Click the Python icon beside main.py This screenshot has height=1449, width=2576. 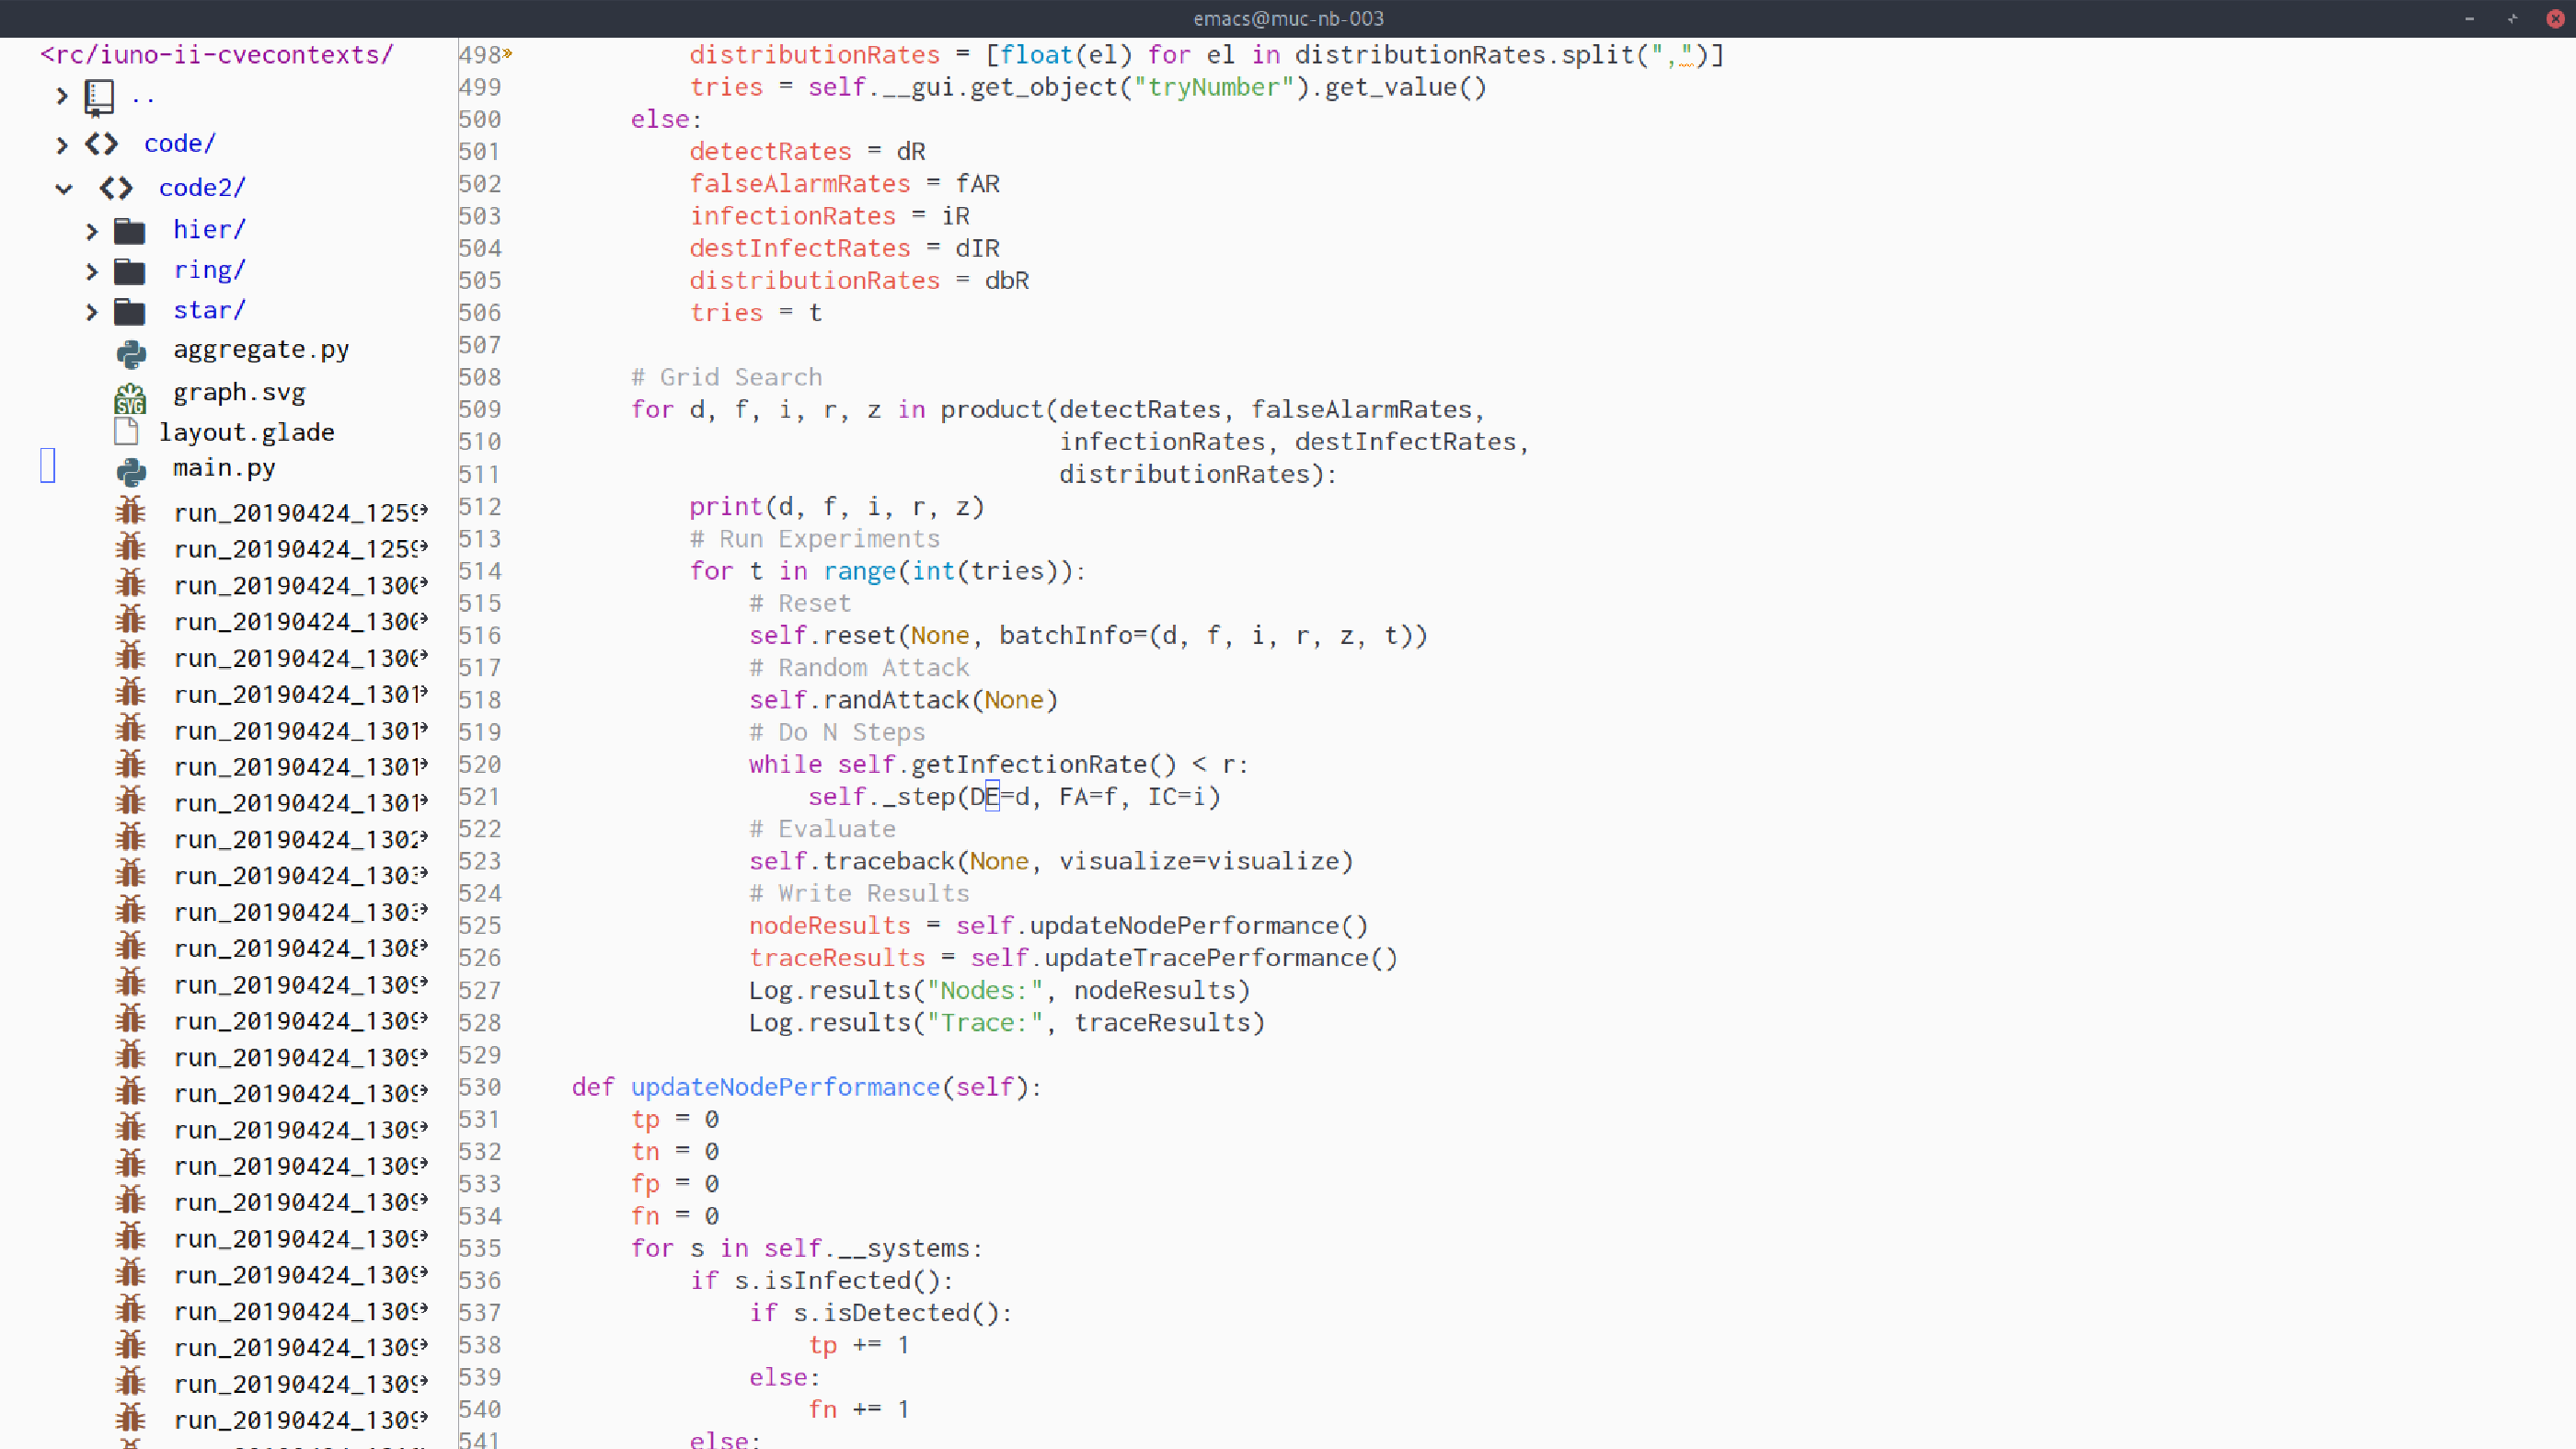pyautogui.click(x=131, y=471)
